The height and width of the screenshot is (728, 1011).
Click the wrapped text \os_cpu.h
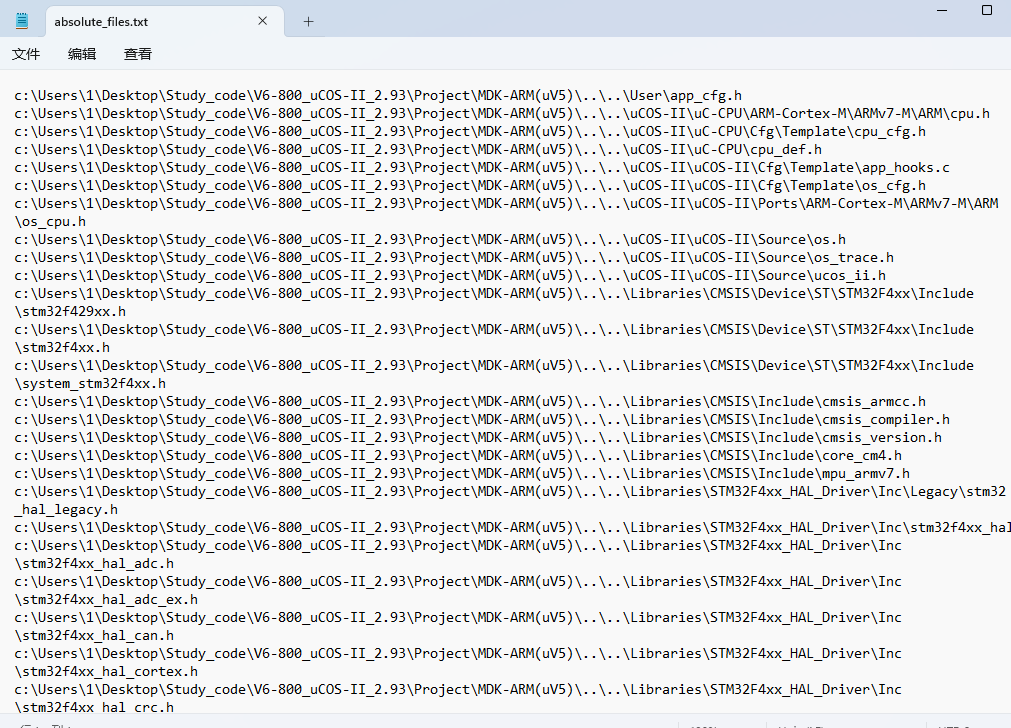click(x=50, y=222)
